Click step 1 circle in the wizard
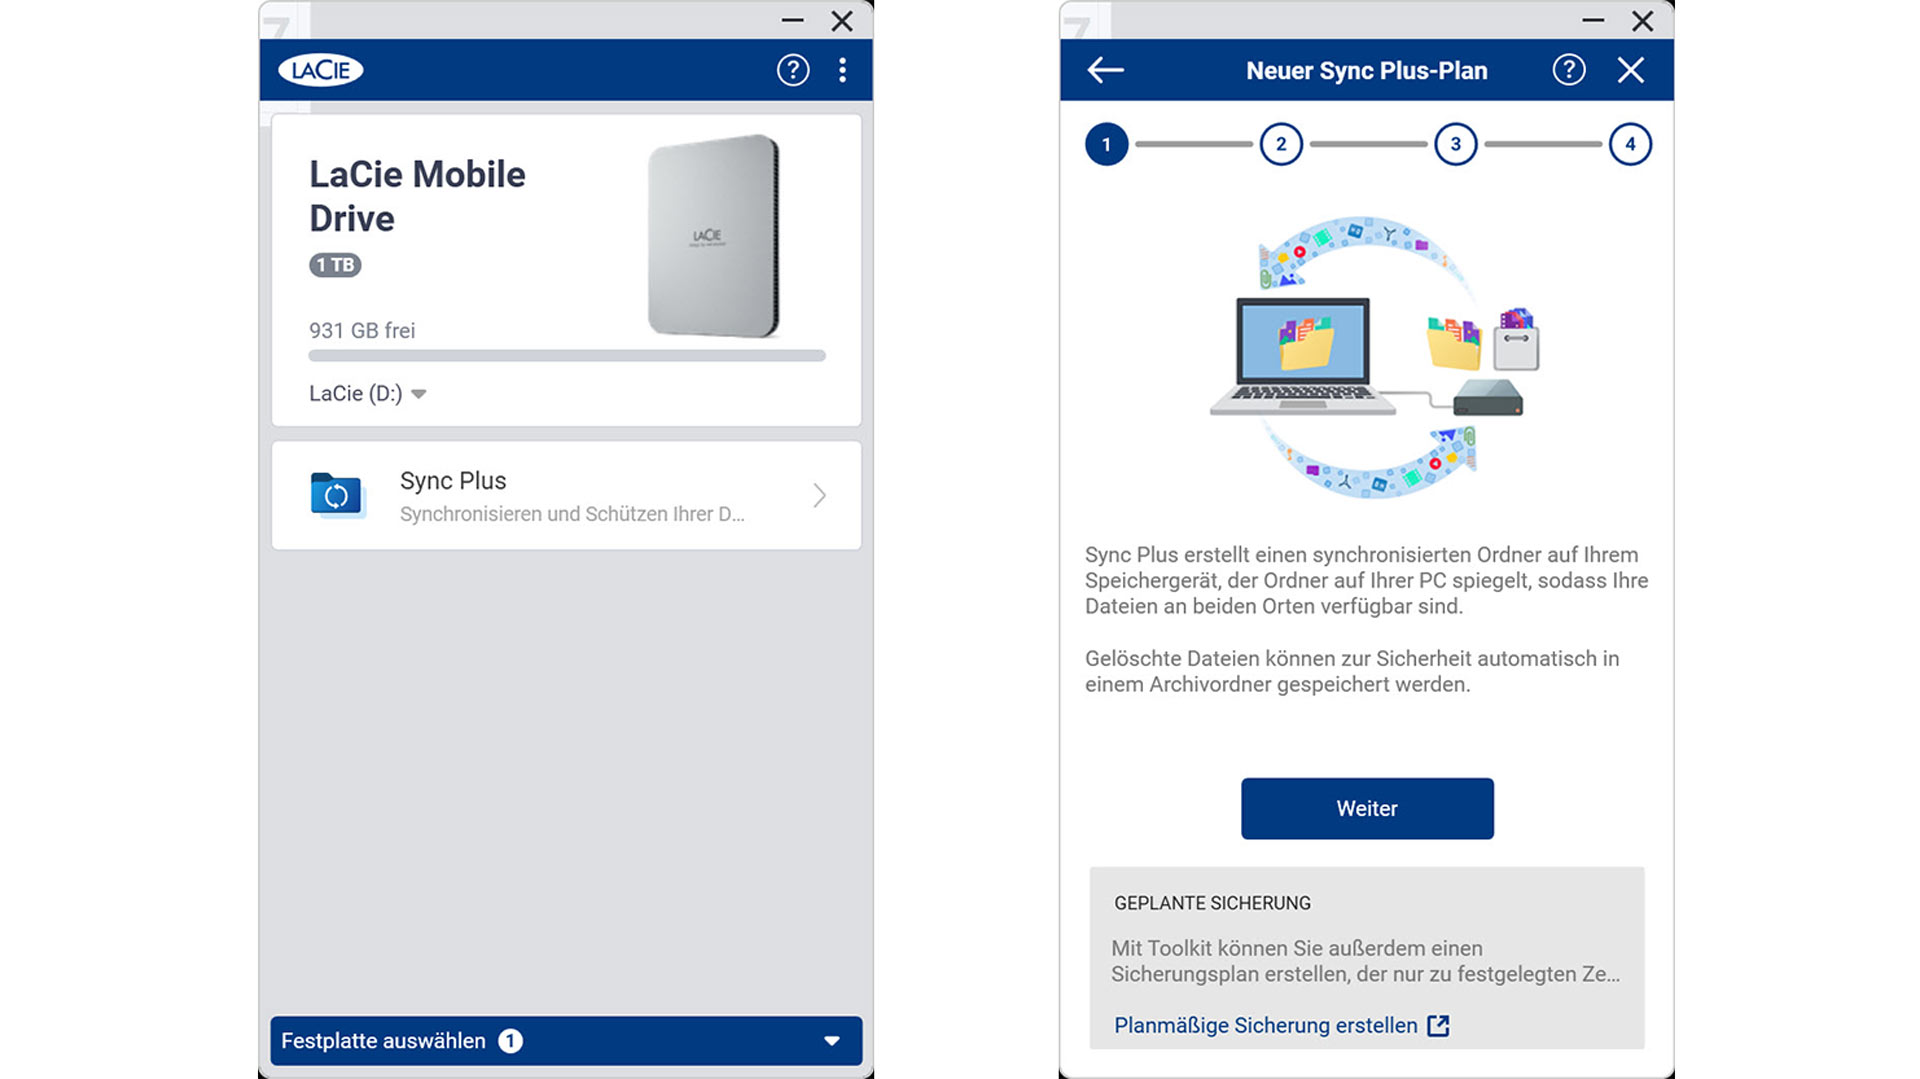This screenshot has height=1079, width=1920. (1107, 144)
